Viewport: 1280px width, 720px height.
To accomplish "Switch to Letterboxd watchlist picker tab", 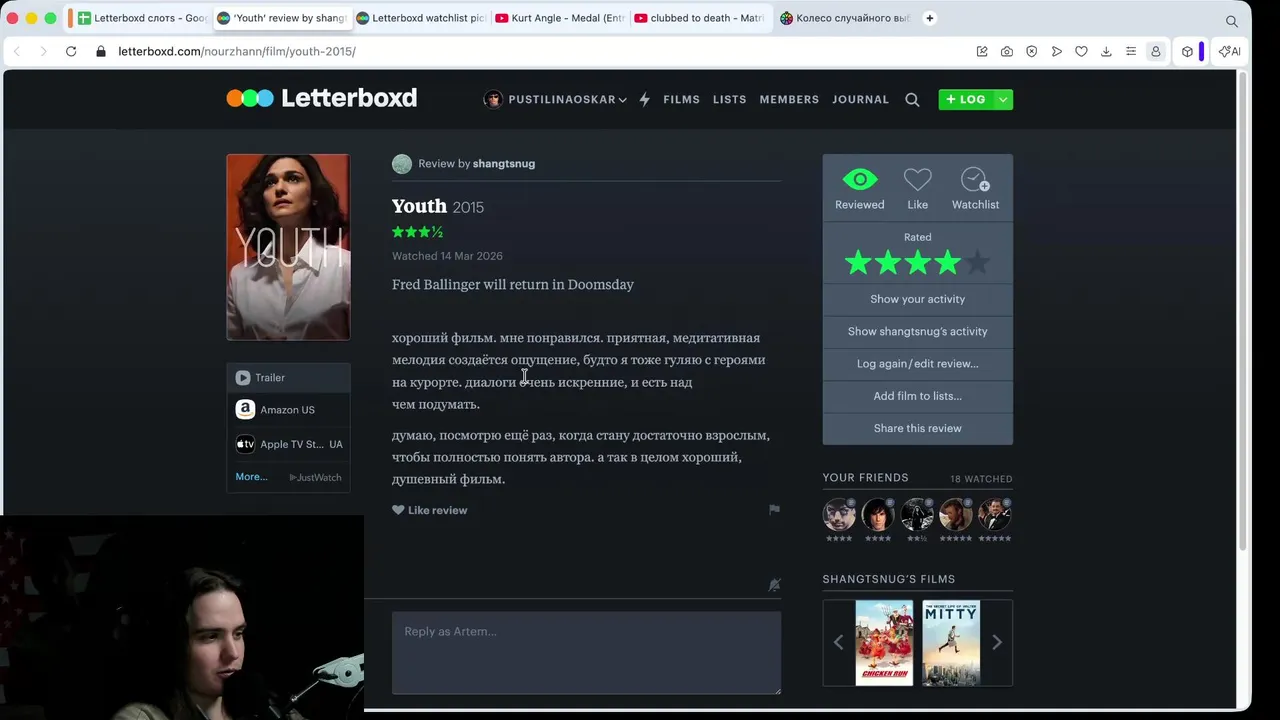I will coord(421,18).
